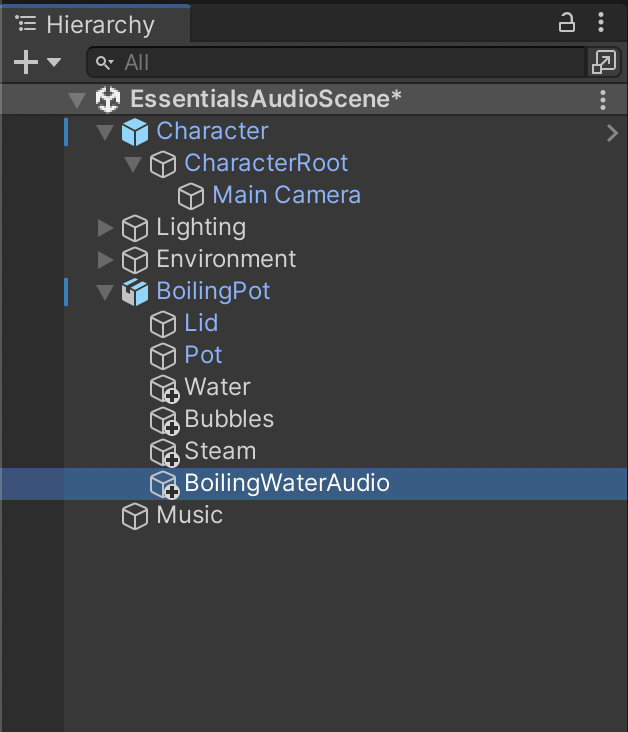Open Character prefab via right chevron
The width and height of the screenshot is (628, 732).
pos(612,132)
